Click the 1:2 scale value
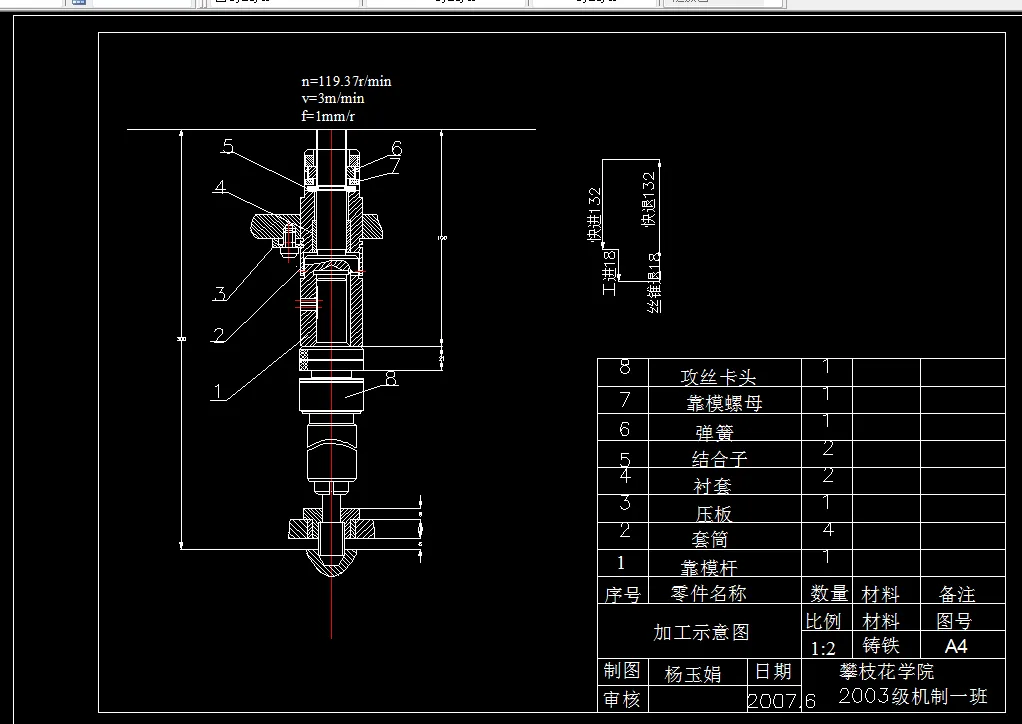The image size is (1022, 724). pyautogui.click(x=823, y=648)
